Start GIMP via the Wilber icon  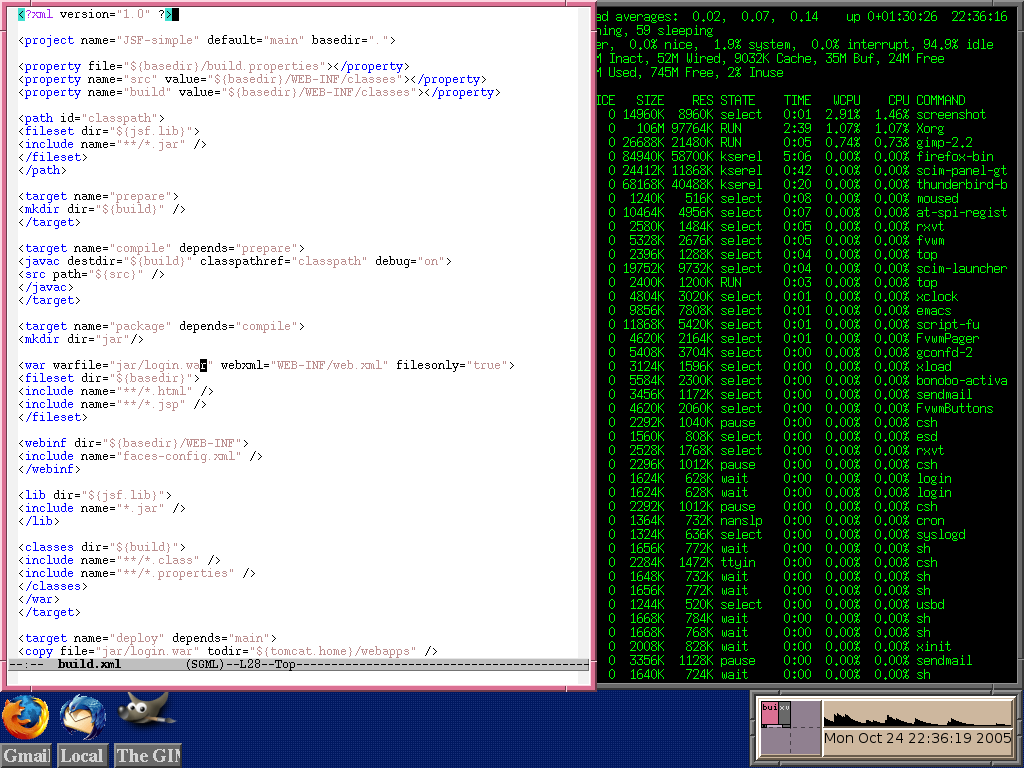(x=146, y=711)
